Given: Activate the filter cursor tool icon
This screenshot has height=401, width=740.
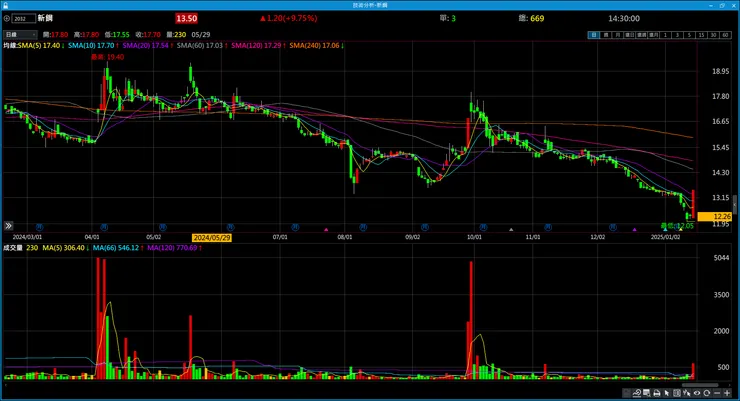Looking at the screenshot, I should click(x=687, y=393).
